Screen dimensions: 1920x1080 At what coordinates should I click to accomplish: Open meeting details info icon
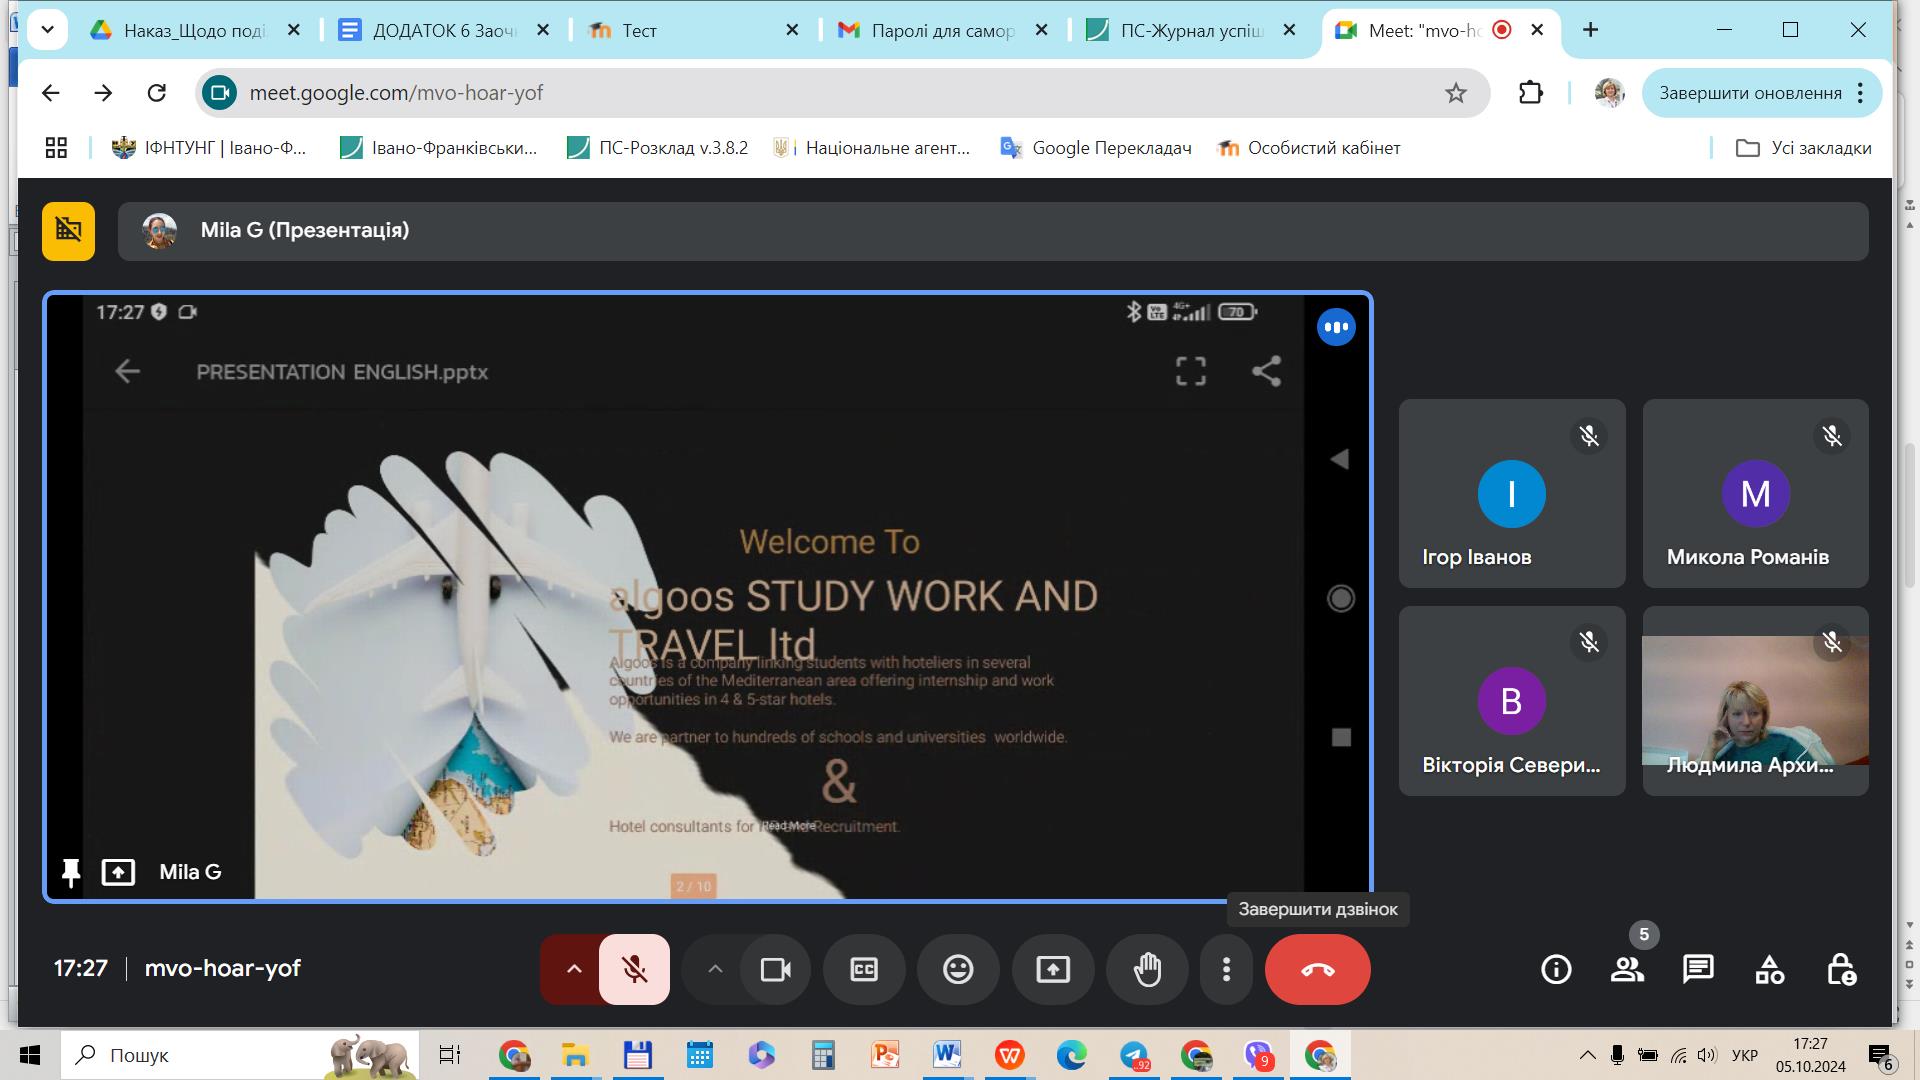[1556, 969]
